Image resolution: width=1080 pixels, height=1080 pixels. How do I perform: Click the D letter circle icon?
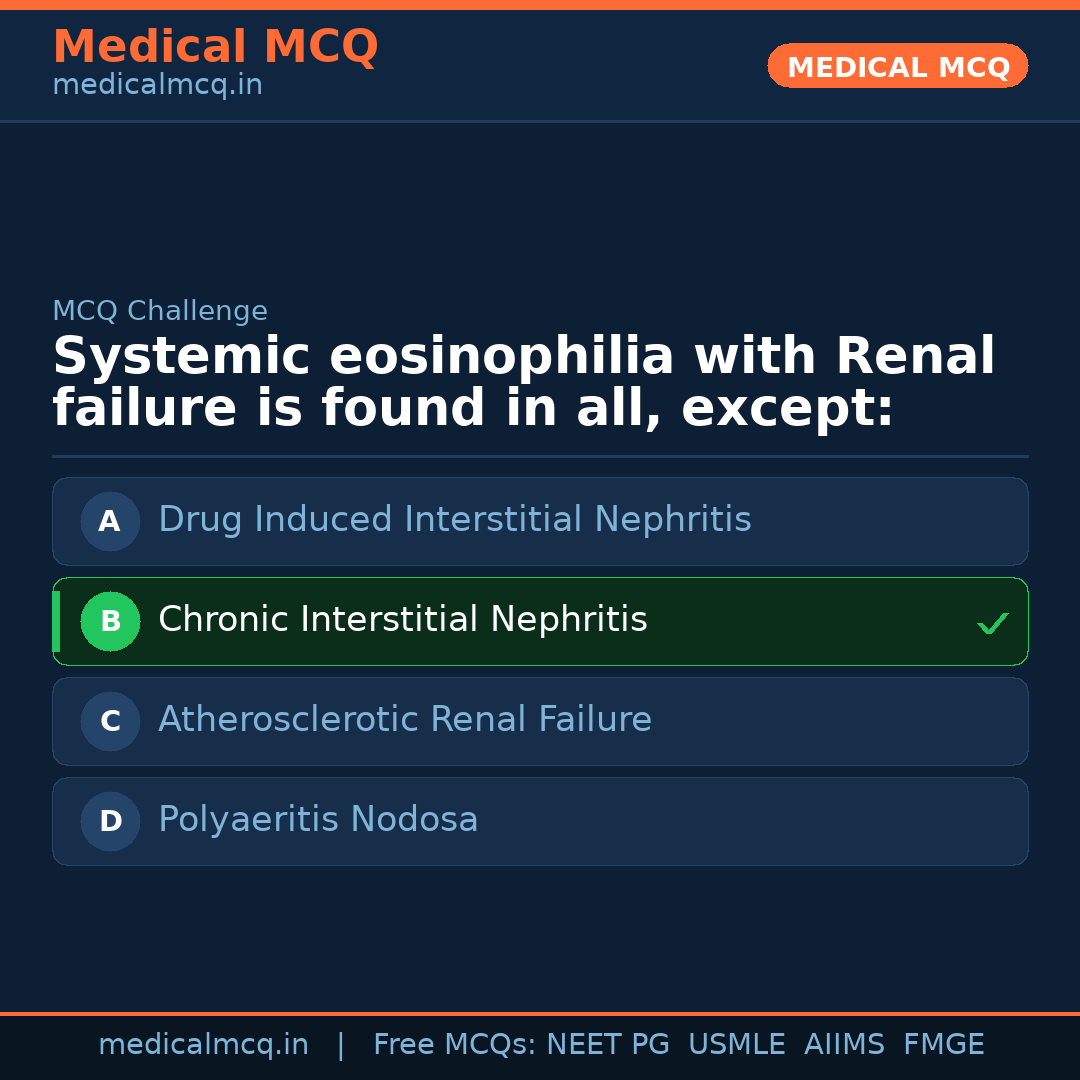(x=110, y=821)
